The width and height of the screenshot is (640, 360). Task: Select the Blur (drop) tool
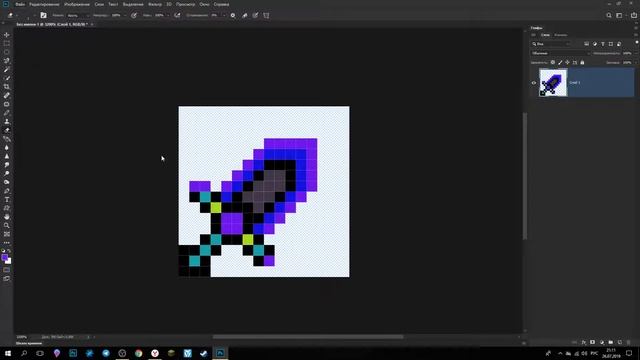[7, 147]
